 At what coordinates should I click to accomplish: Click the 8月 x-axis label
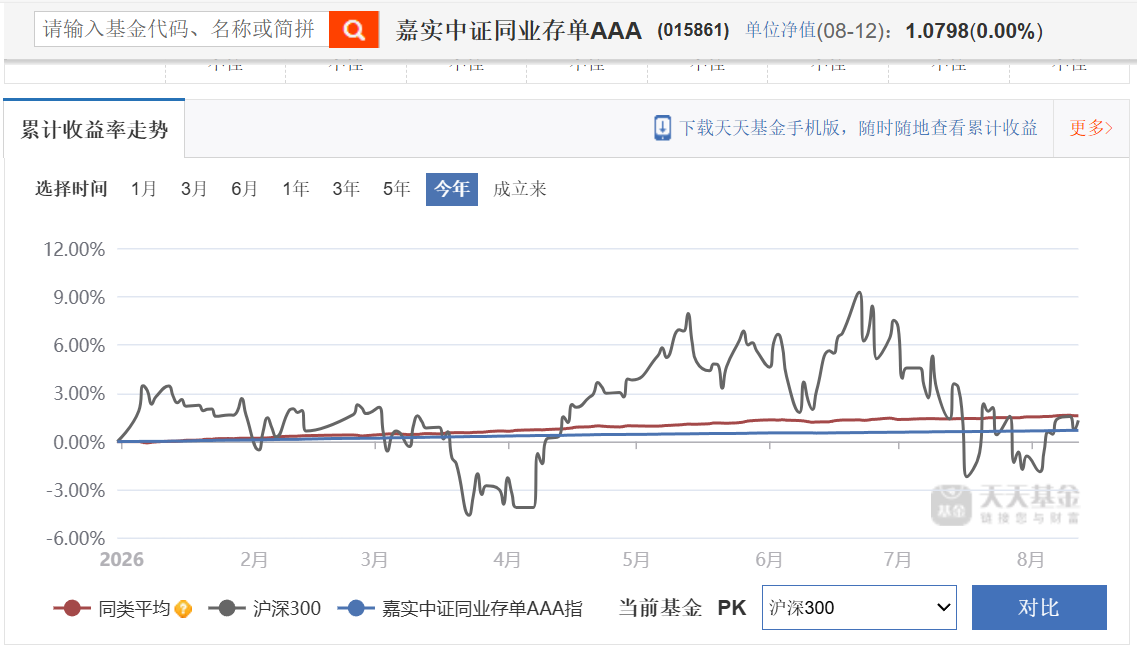(x=1030, y=560)
